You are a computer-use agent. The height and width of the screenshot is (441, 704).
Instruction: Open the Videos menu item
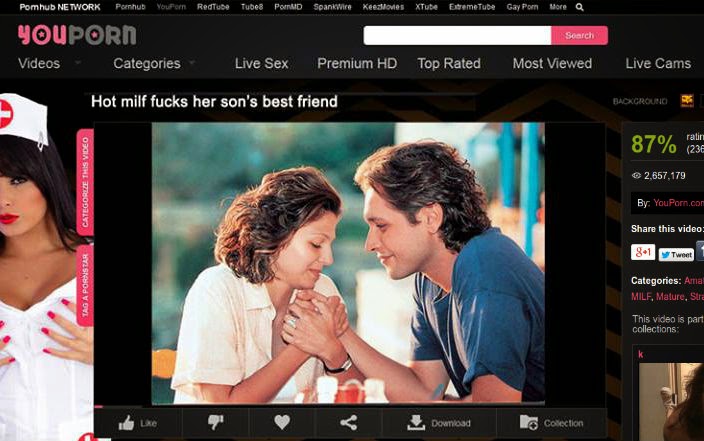(39, 63)
